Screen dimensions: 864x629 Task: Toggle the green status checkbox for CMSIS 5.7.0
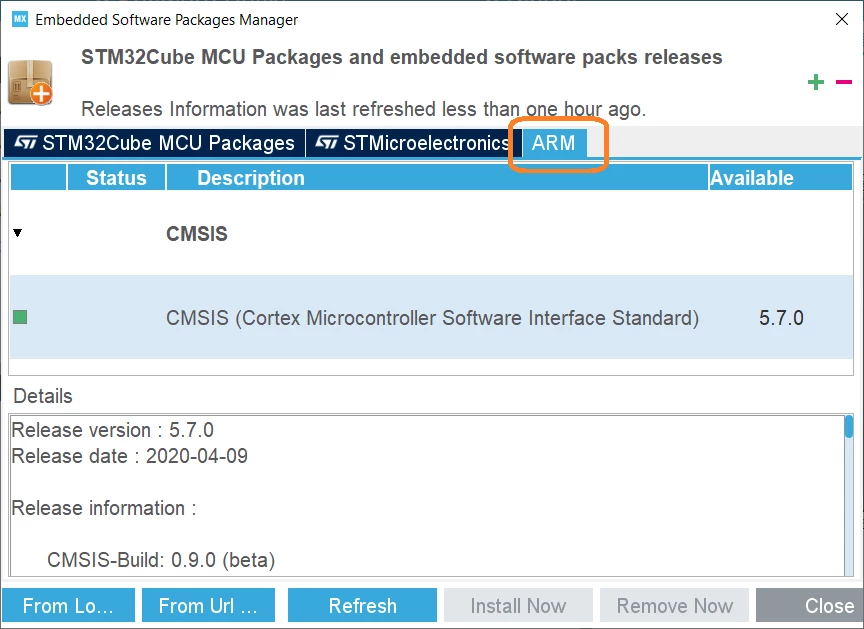[x=20, y=317]
